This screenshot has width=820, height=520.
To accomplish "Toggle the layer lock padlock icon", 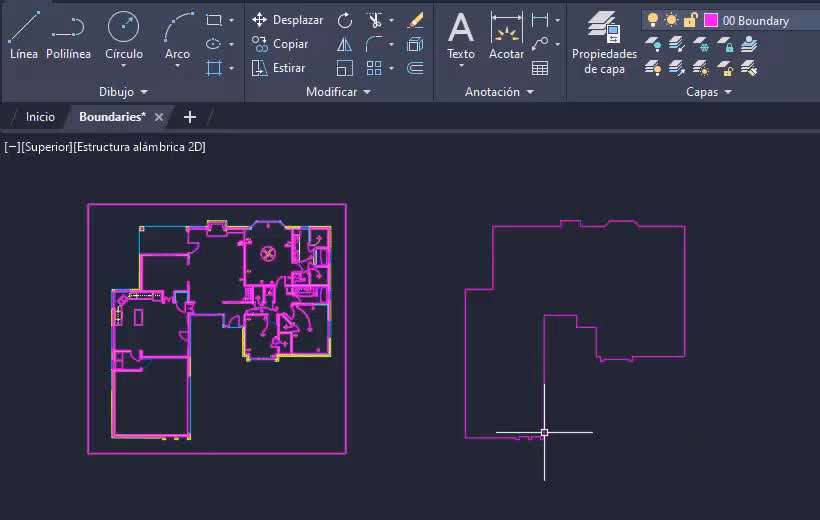I will pos(690,20).
